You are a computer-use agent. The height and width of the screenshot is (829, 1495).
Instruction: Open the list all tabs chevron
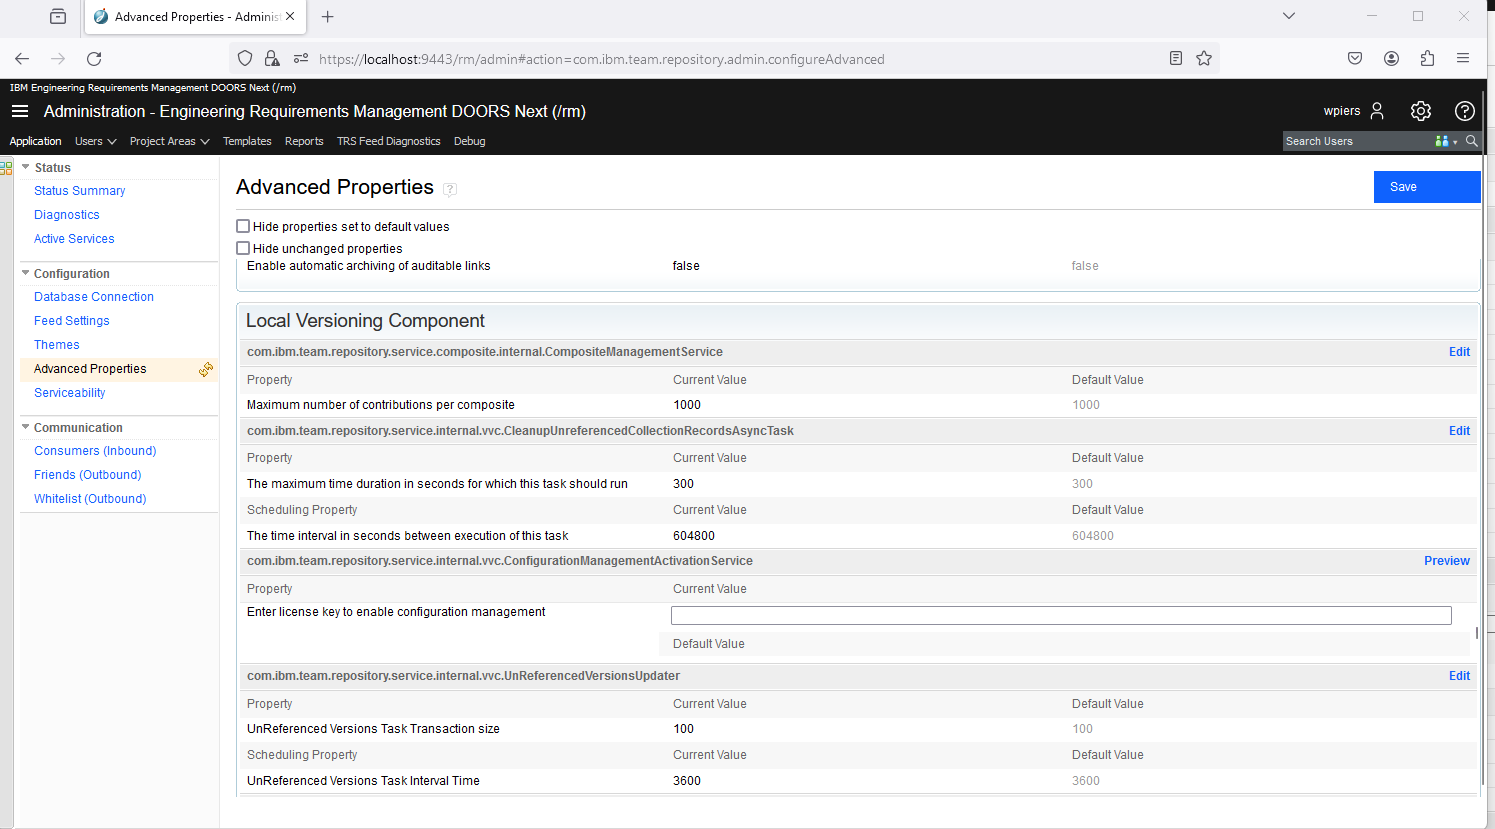point(1289,16)
